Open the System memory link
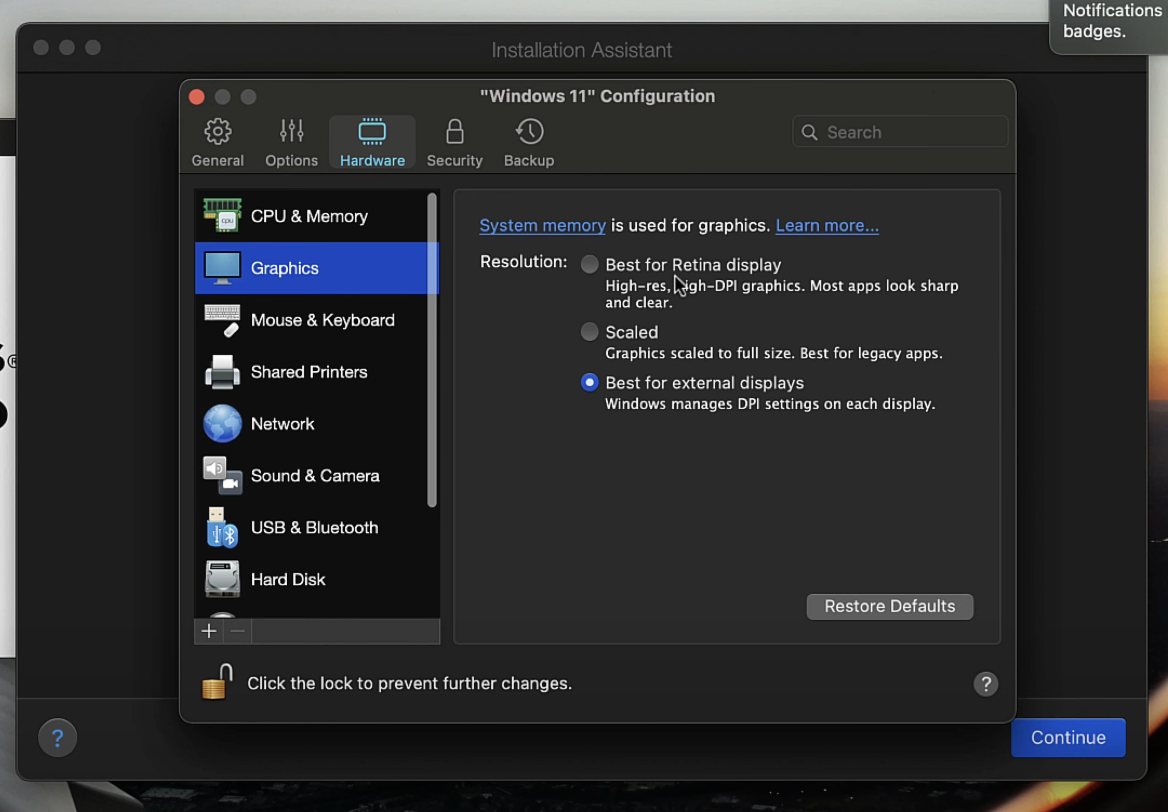Screen dimensions: 1168x812 pyautogui.click(x=542, y=226)
